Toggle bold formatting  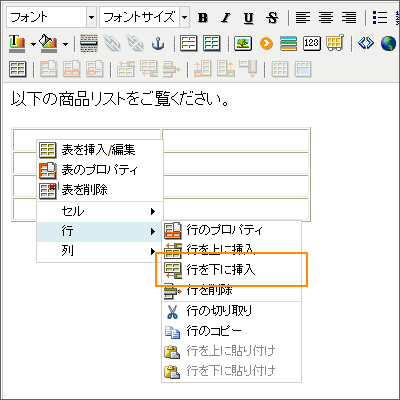[x=203, y=17]
